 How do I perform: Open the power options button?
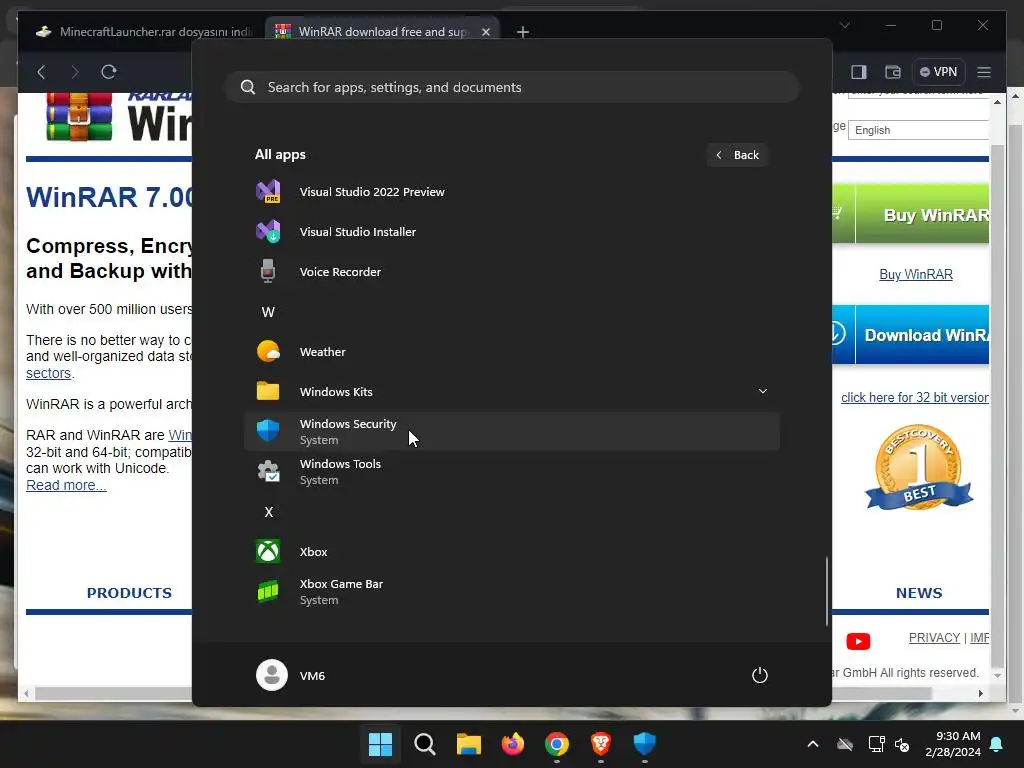click(x=760, y=675)
